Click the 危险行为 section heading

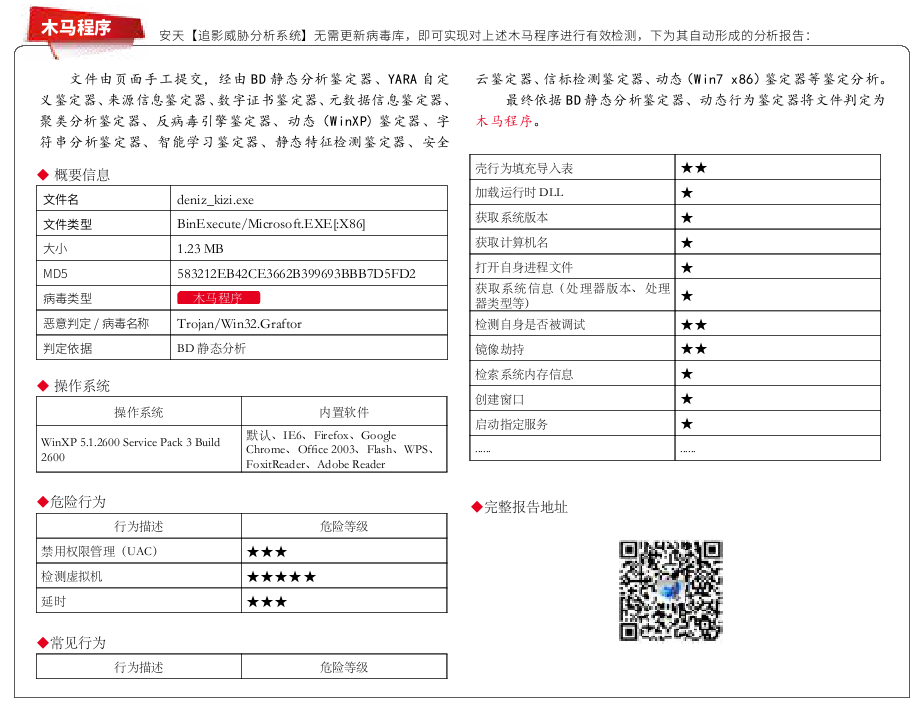click(78, 501)
